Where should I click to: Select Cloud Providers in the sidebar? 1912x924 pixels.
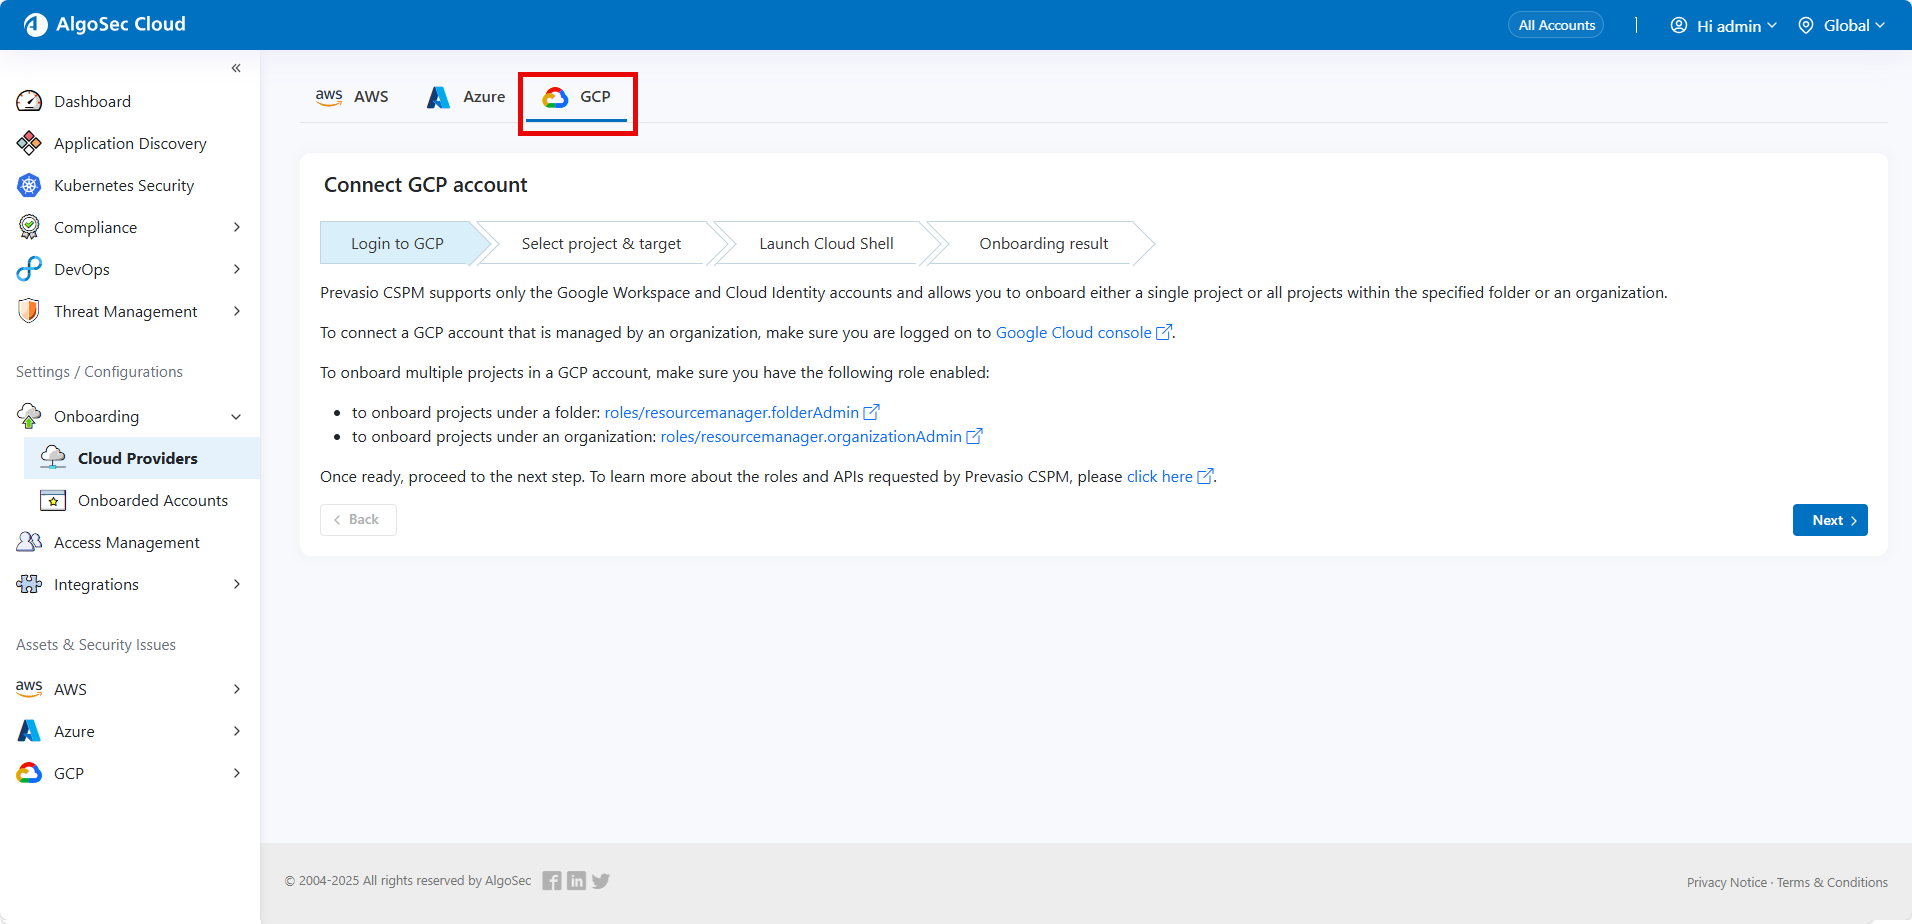[142, 458]
